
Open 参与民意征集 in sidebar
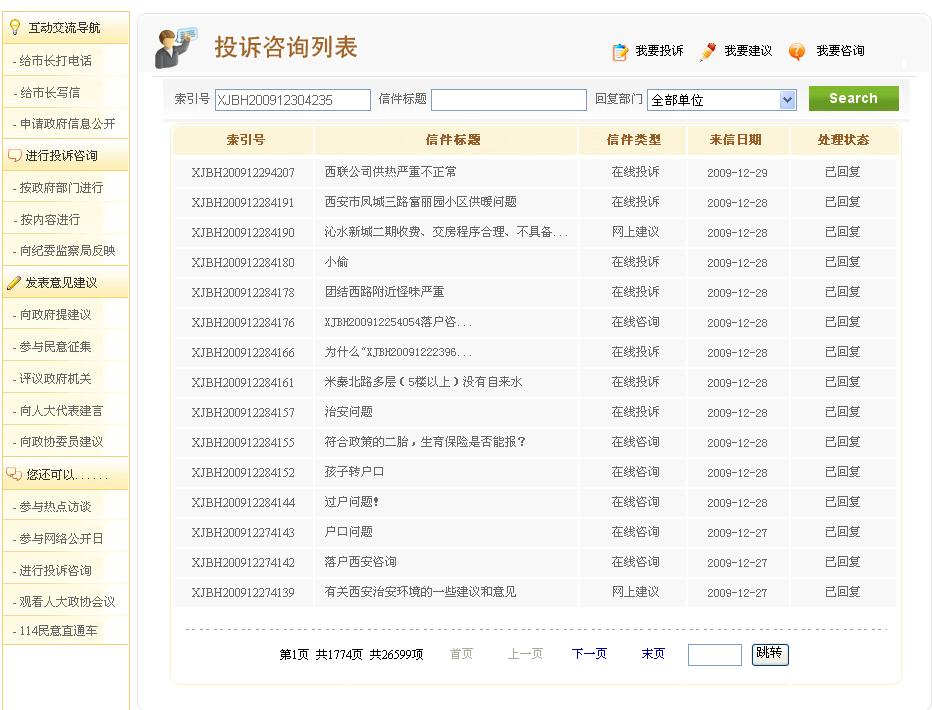point(55,347)
